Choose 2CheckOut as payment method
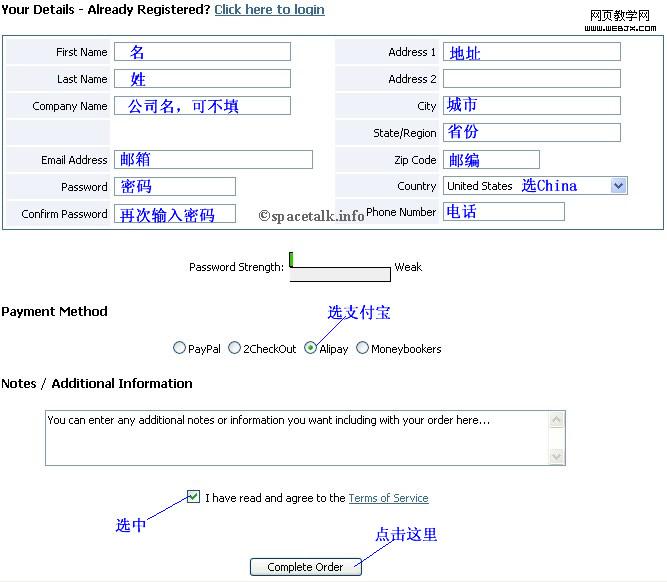667x582 pixels. pyautogui.click(x=235, y=349)
